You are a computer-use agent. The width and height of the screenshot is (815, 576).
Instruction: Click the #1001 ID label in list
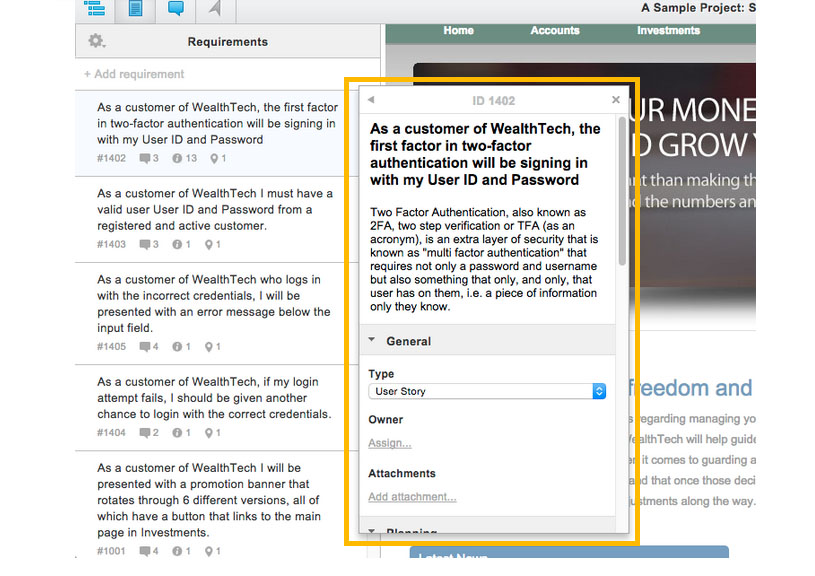tap(111, 551)
